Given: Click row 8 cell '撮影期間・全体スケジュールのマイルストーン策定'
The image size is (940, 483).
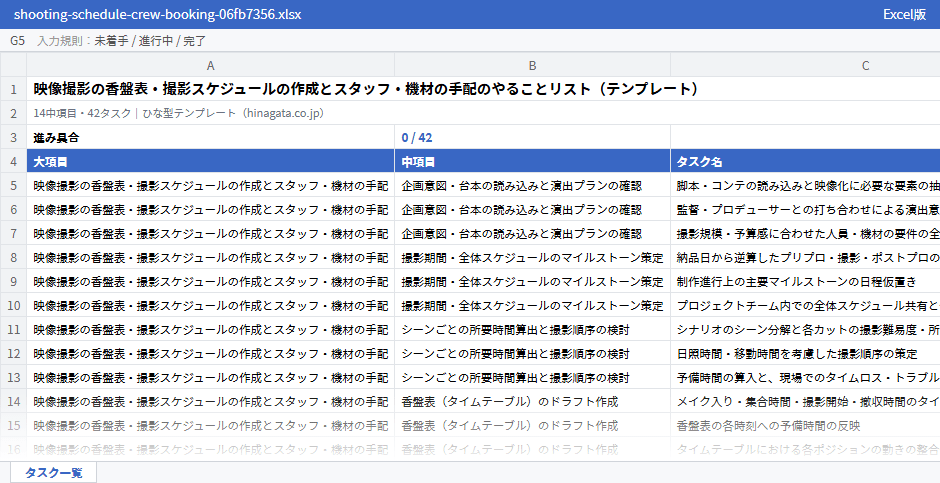Looking at the screenshot, I should 532,258.
